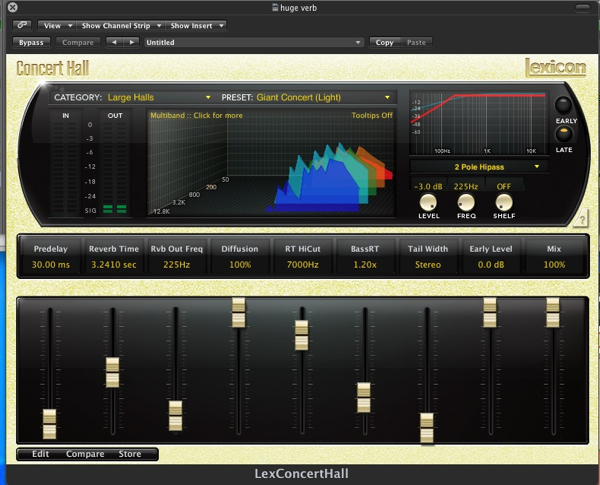Viewport: 600px width, 485px height.
Task: Toggle Tooltips Off setting
Action: click(x=372, y=115)
